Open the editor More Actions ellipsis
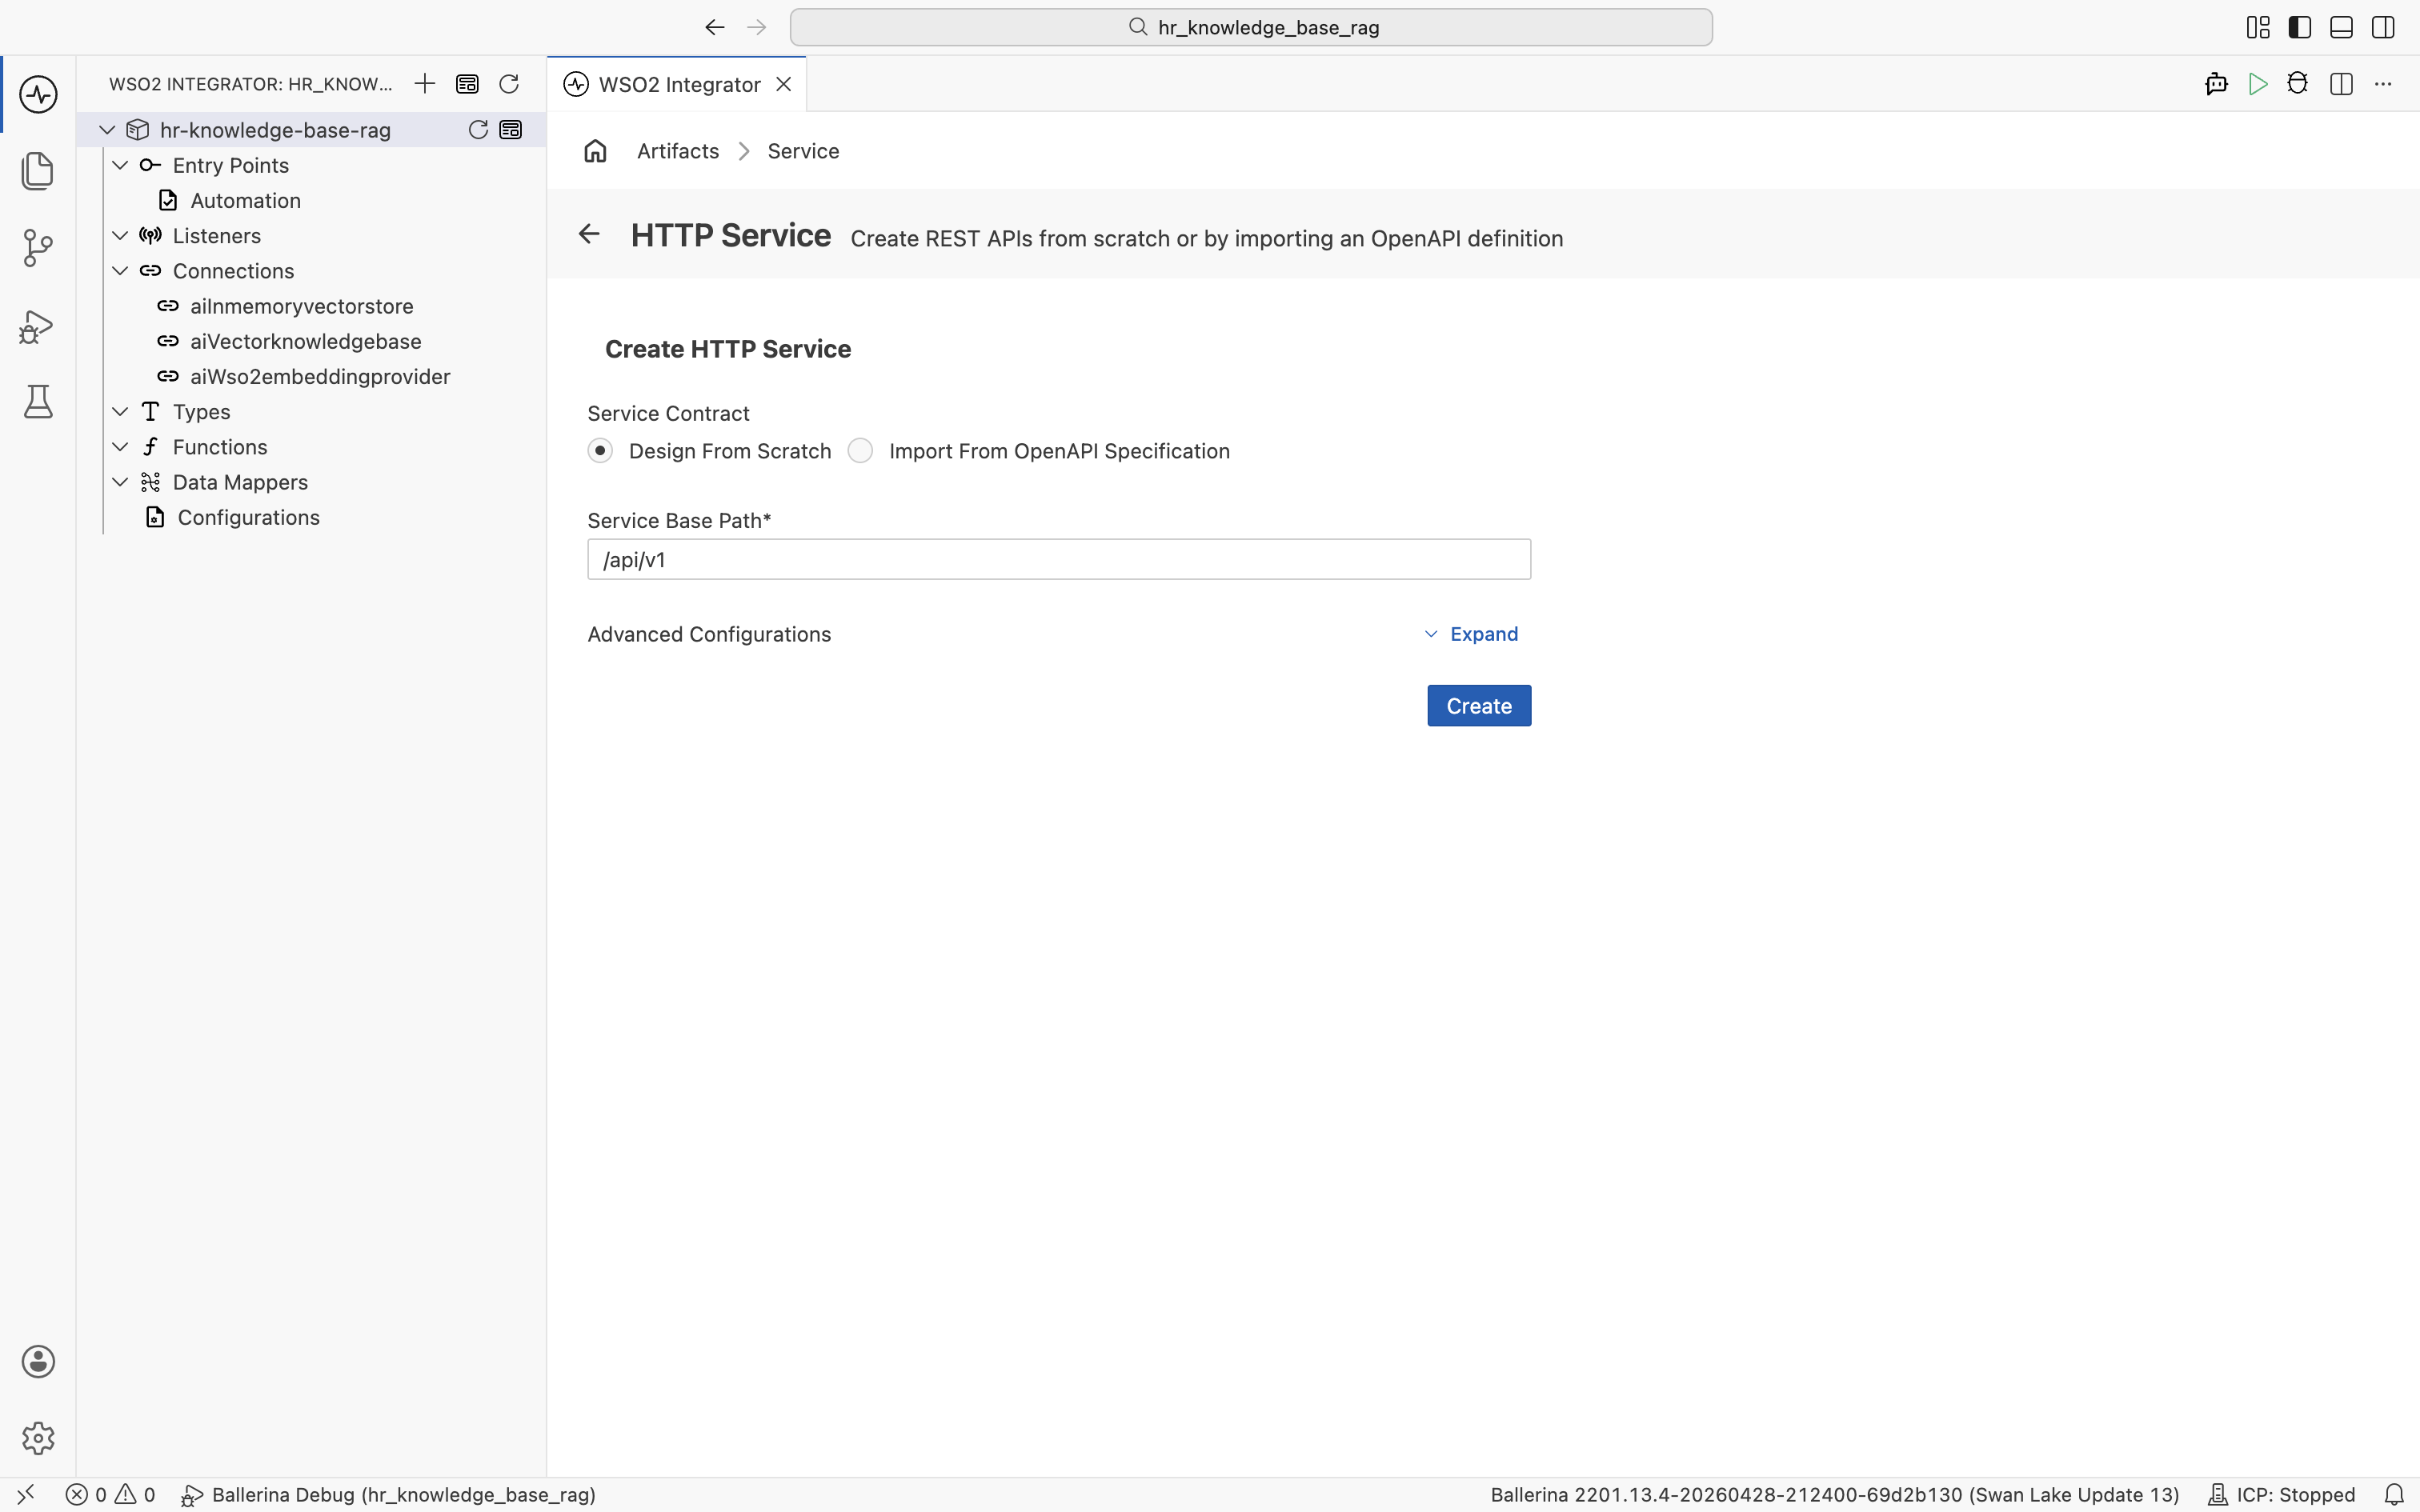The height and width of the screenshot is (1512, 2420). click(2383, 84)
